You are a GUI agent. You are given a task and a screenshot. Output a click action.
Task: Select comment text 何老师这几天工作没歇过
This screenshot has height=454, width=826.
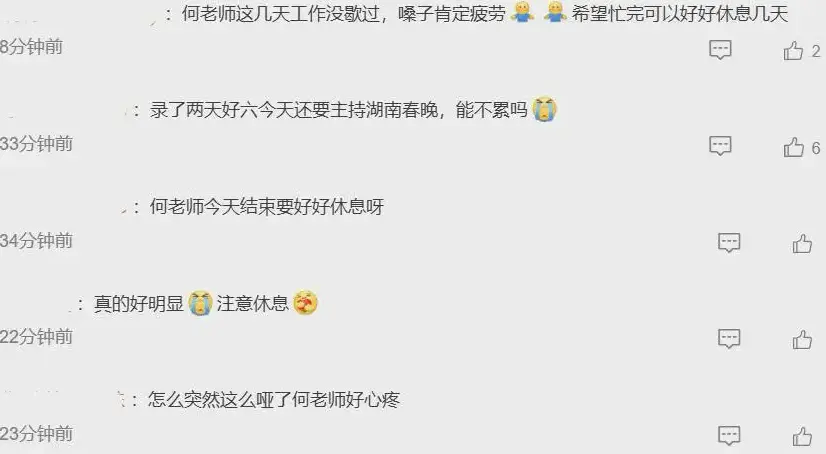tap(281, 14)
